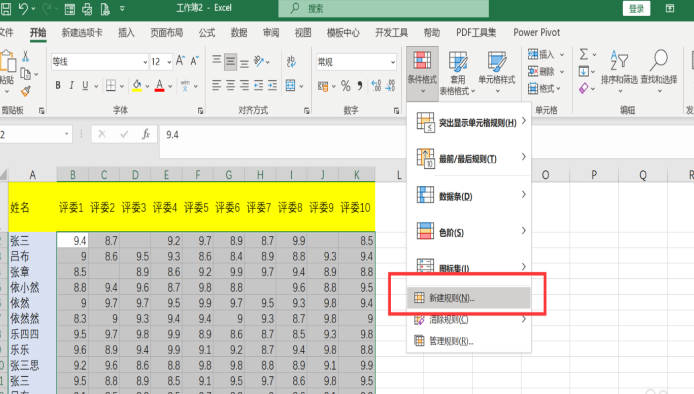Apply the yellow fill color bucket
This screenshot has width=694, height=394.
tap(137, 85)
